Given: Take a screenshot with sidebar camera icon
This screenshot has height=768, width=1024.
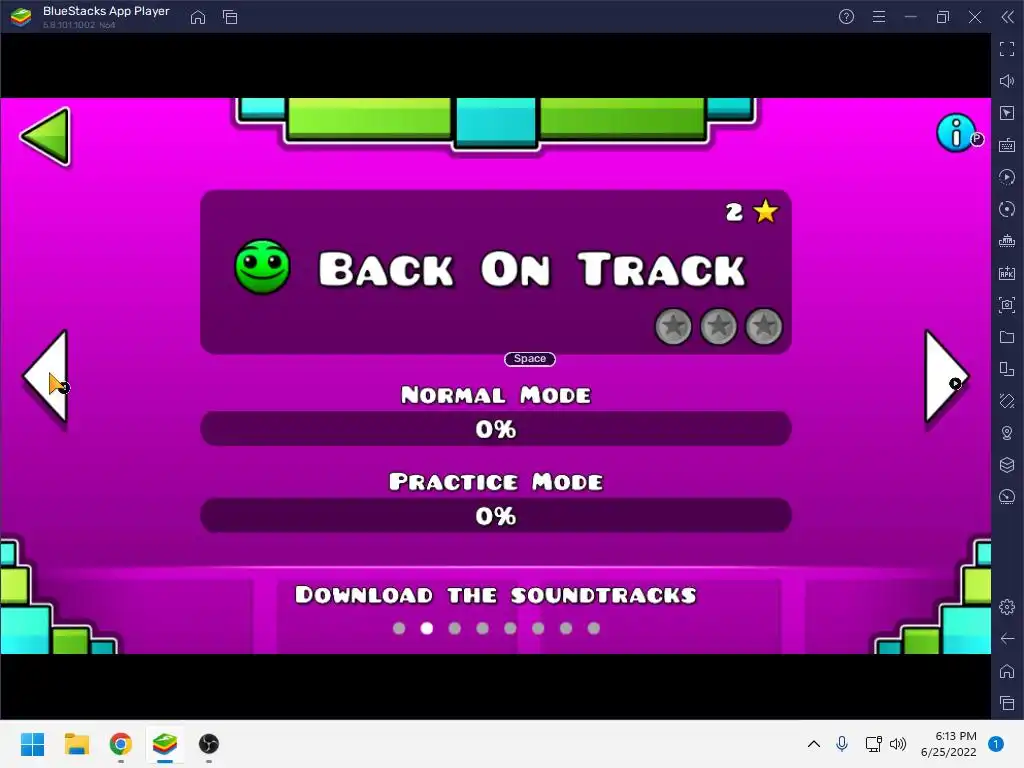Looking at the screenshot, I should [x=1007, y=305].
